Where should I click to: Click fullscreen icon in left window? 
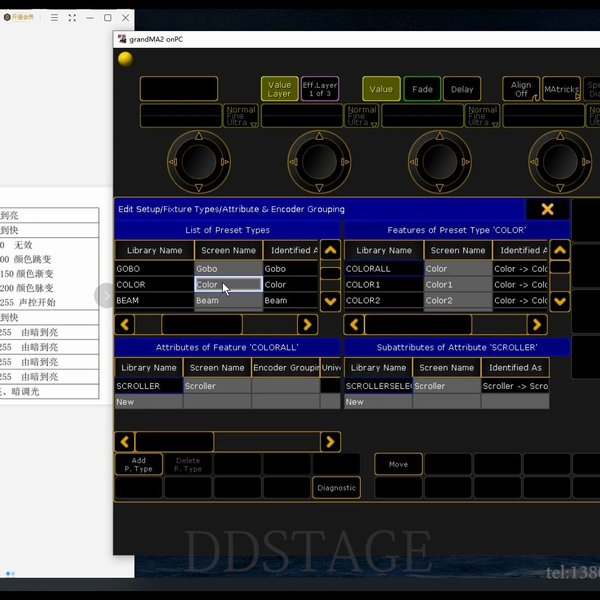point(72,18)
